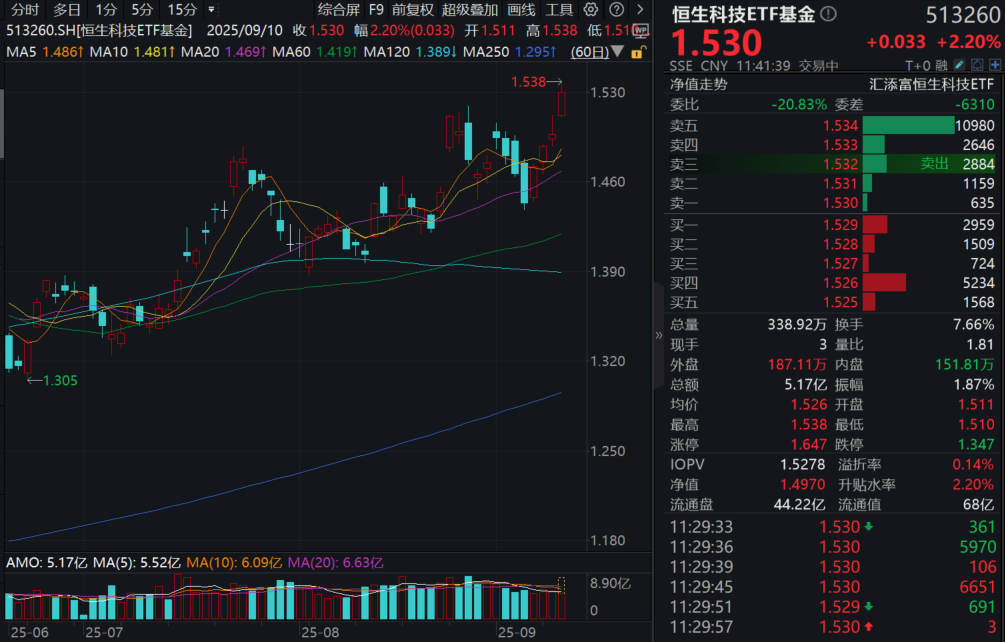Image resolution: width=1005 pixels, height=642 pixels.
Task: Click the latest candlestick at 1.538 high
Action: pyautogui.click(x=561, y=102)
